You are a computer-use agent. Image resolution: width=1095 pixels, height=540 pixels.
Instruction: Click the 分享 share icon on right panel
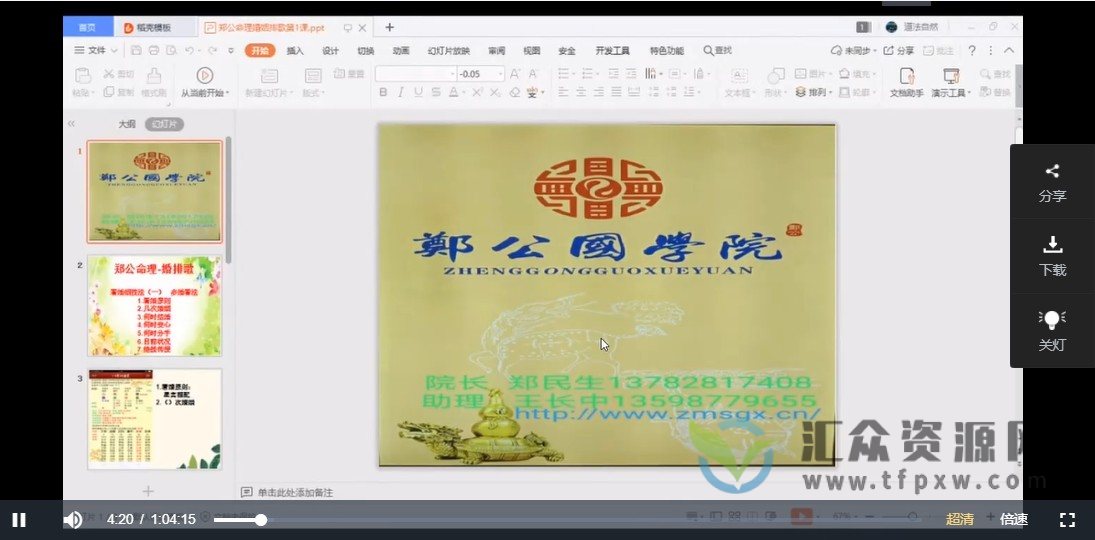(x=1052, y=172)
